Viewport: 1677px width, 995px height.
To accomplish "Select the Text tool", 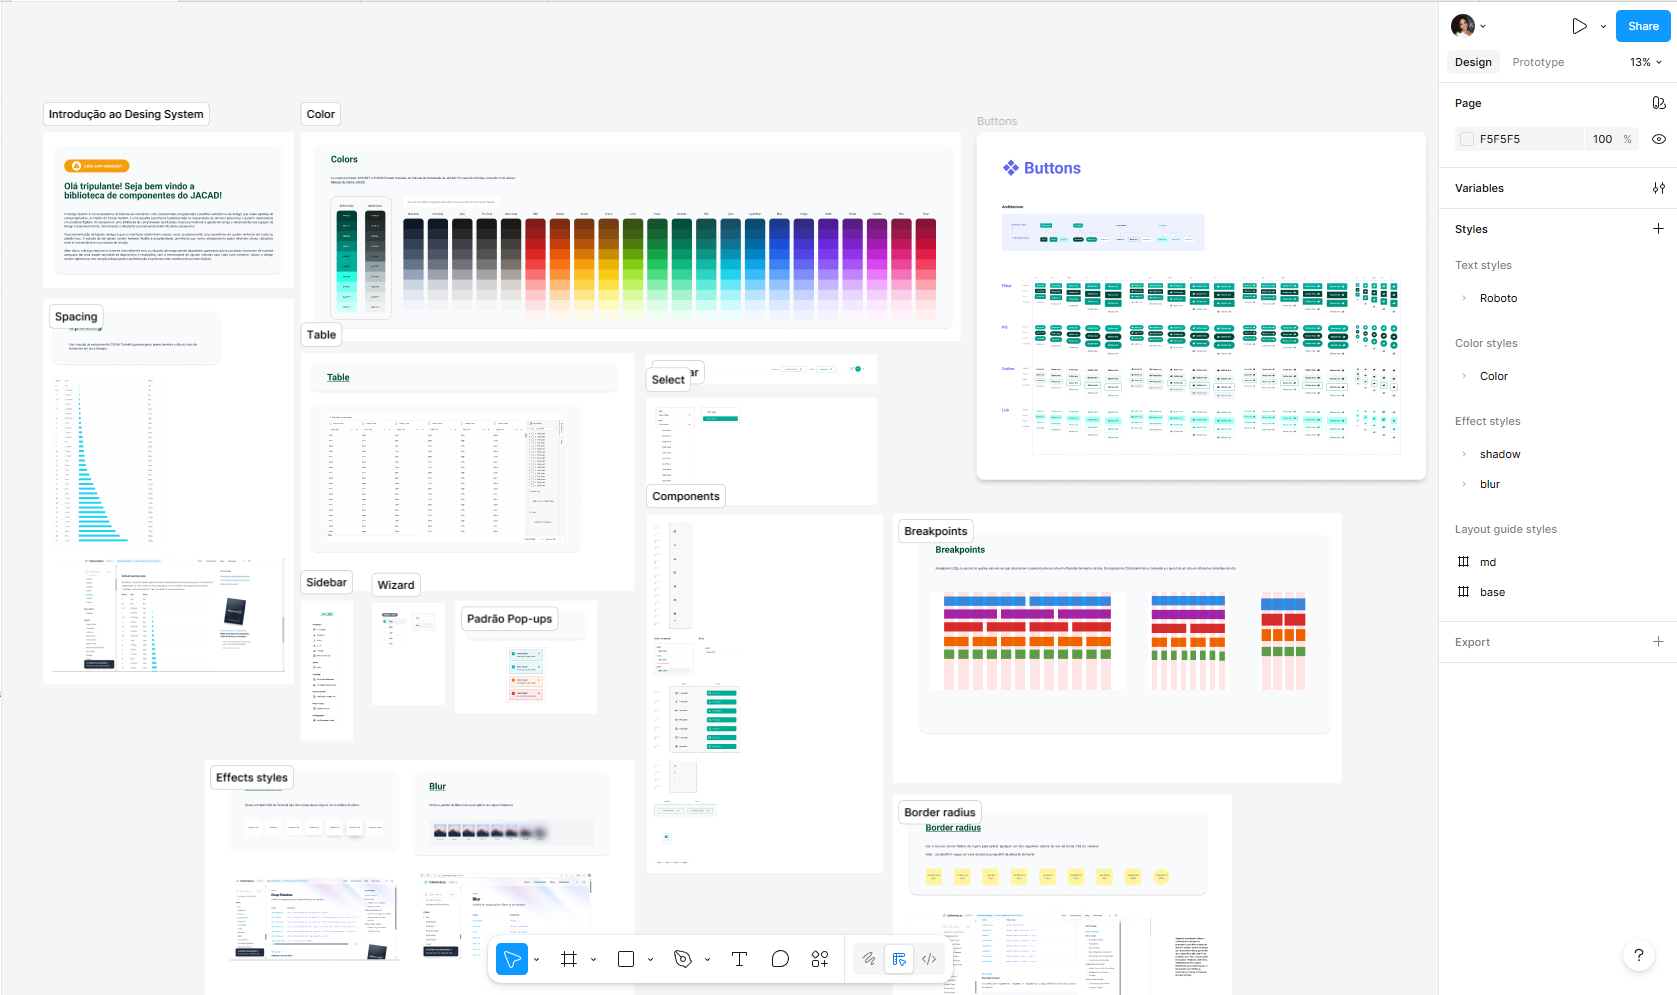I will (x=739, y=959).
